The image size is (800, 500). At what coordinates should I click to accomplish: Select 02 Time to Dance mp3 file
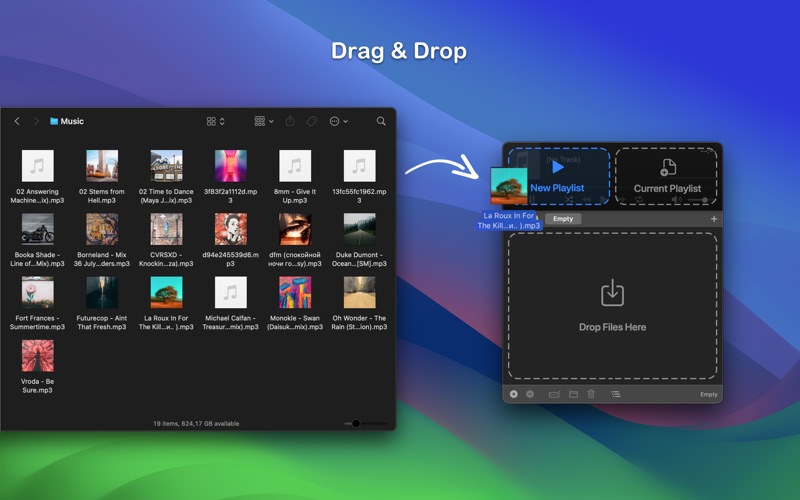(166, 177)
